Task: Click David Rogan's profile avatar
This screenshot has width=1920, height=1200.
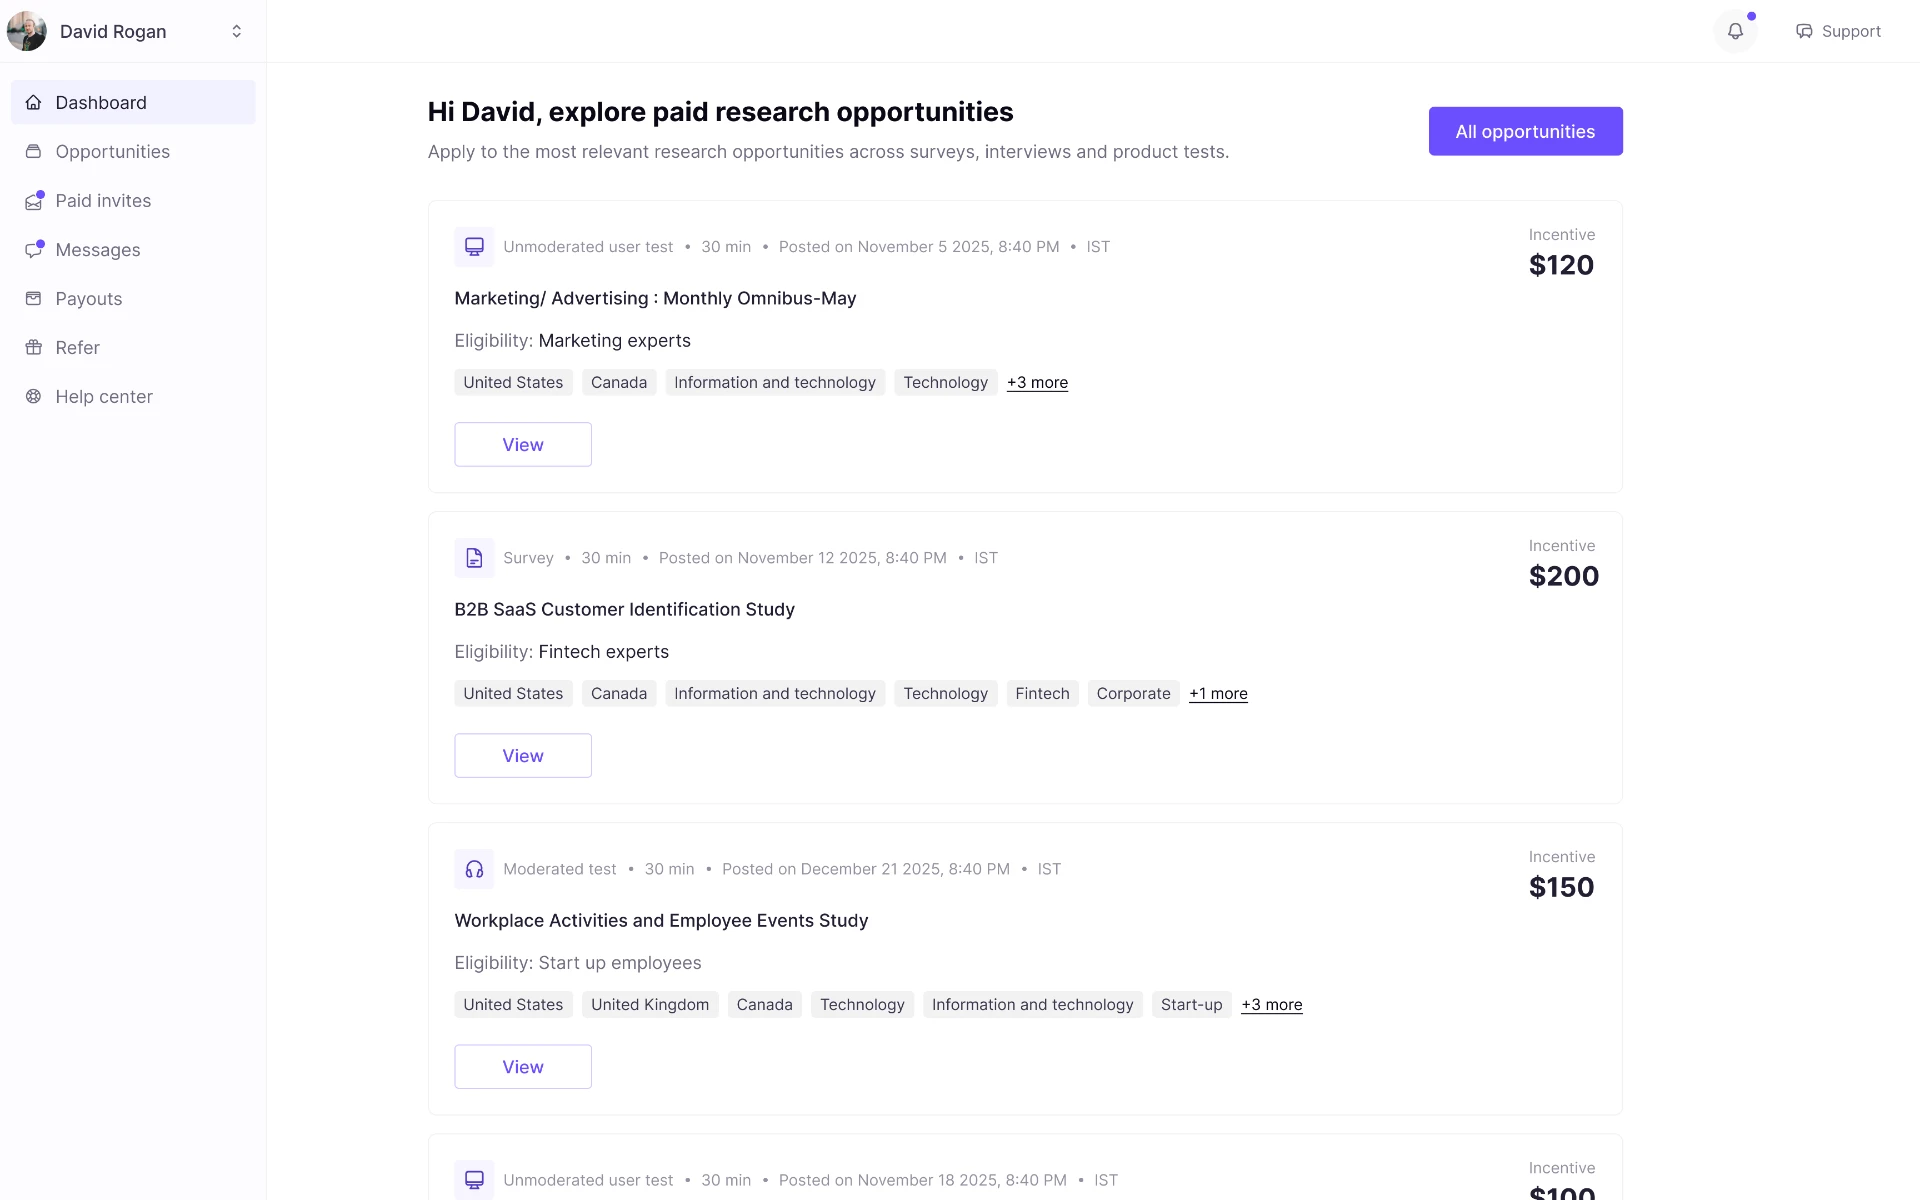Action: point(27,31)
